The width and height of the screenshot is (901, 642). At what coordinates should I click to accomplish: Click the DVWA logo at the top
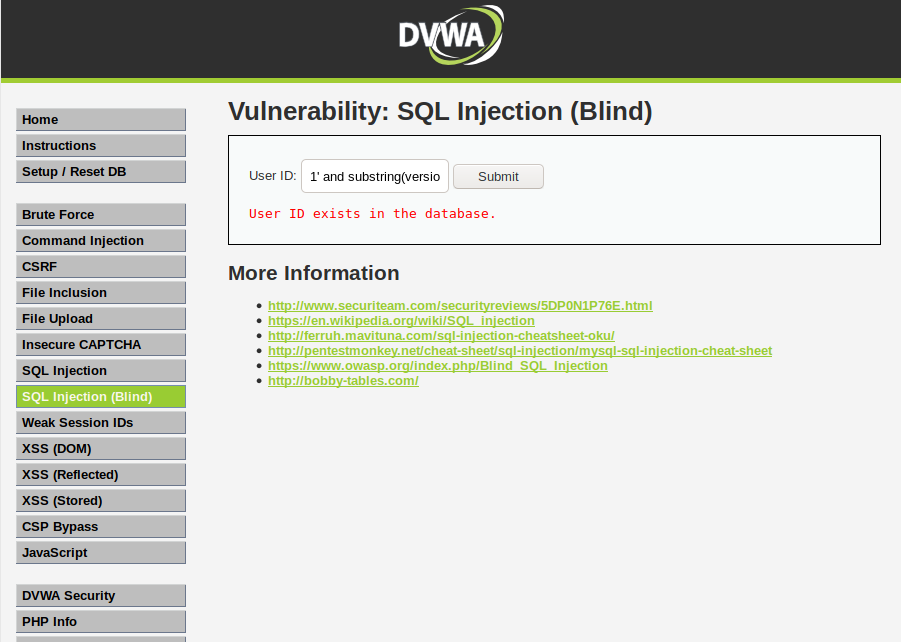pyautogui.click(x=450, y=35)
